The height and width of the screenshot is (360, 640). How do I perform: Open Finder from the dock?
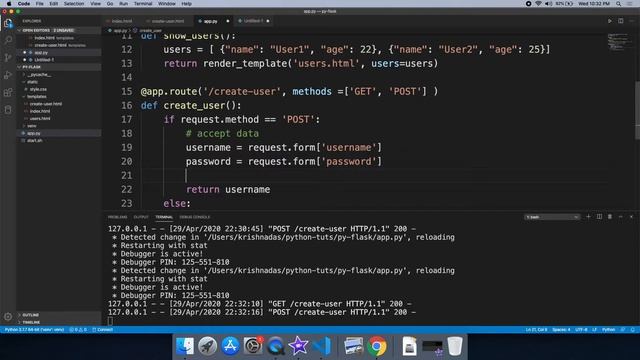(185, 346)
